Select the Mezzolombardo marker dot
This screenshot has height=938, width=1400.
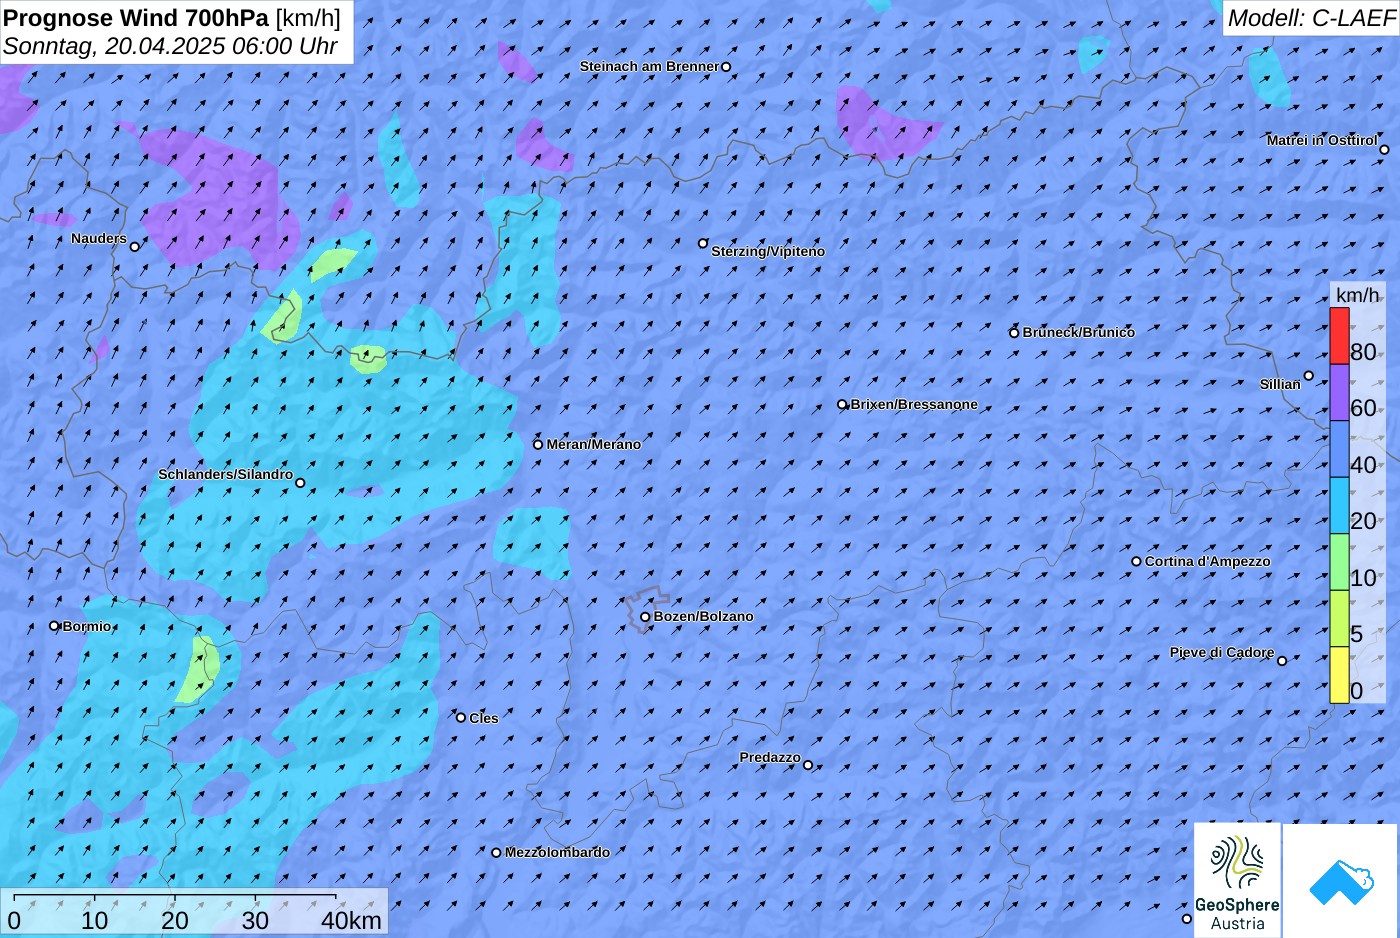click(496, 853)
